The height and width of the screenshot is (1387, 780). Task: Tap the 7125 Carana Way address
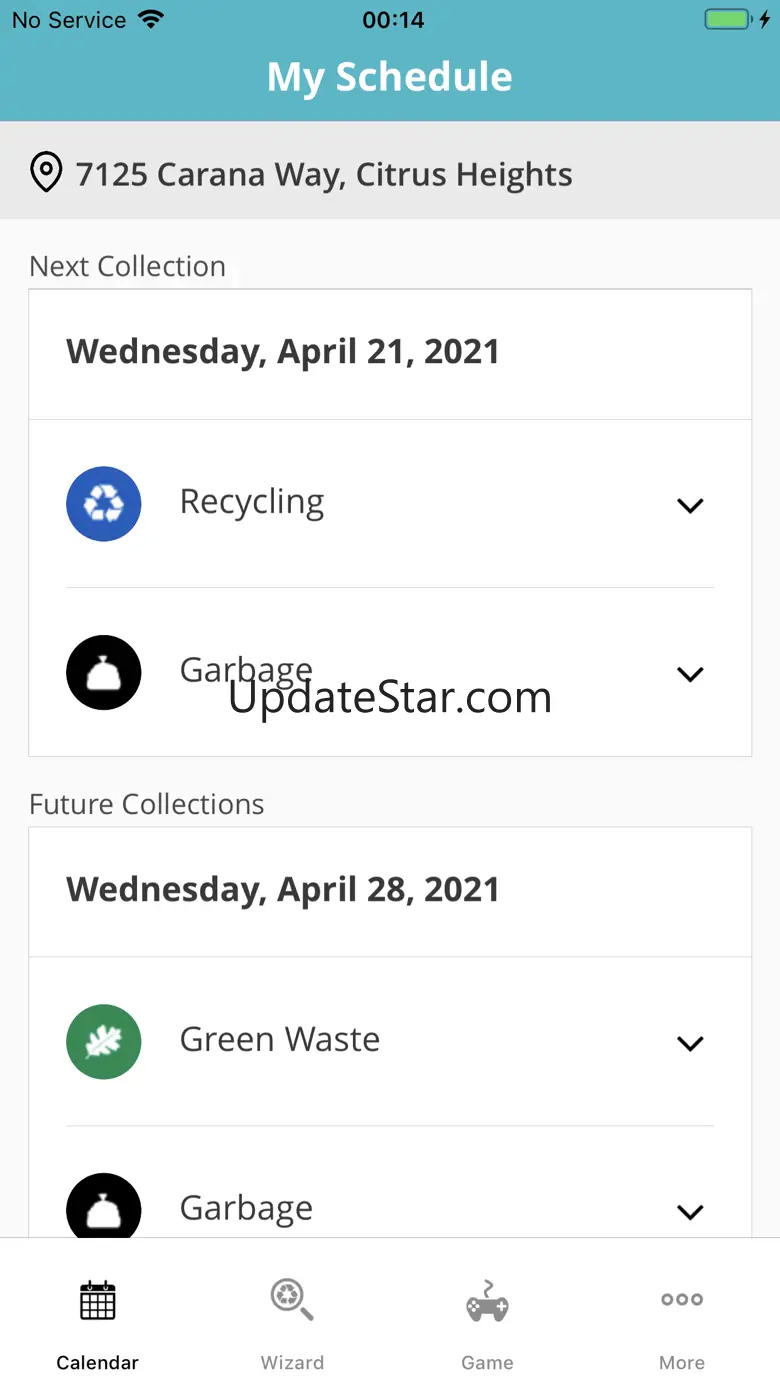pyautogui.click(x=324, y=175)
